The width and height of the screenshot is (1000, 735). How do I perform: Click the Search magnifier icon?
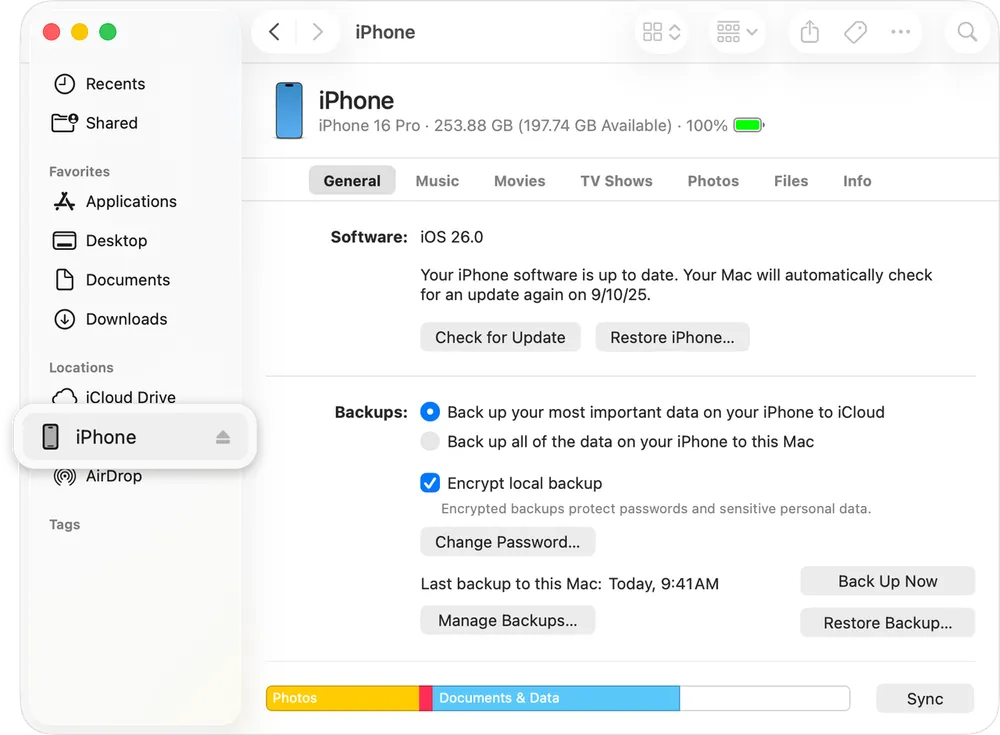pos(967,32)
